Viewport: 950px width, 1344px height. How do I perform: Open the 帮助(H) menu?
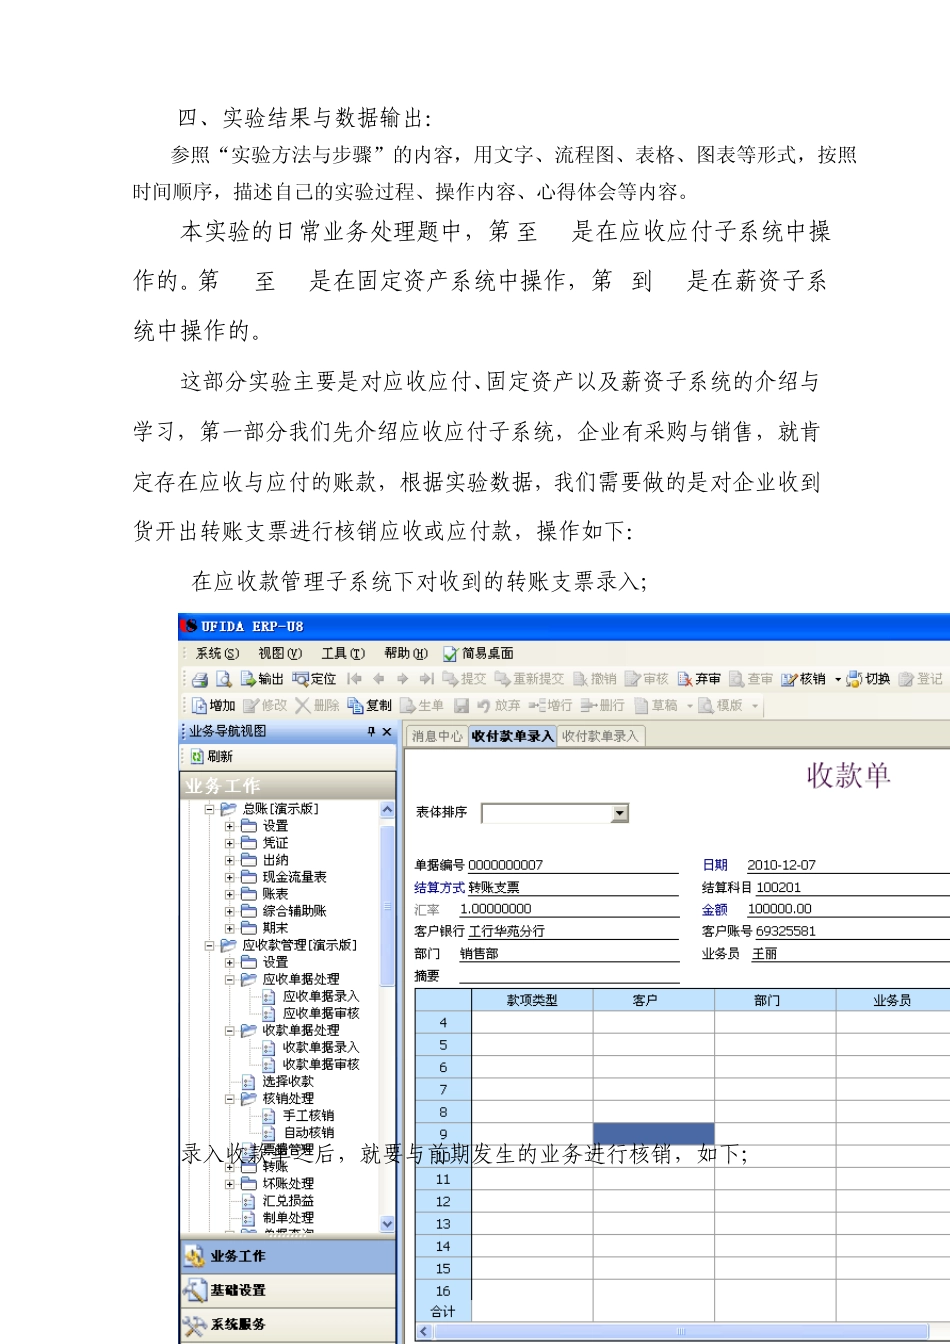pyautogui.click(x=406, y=653)
